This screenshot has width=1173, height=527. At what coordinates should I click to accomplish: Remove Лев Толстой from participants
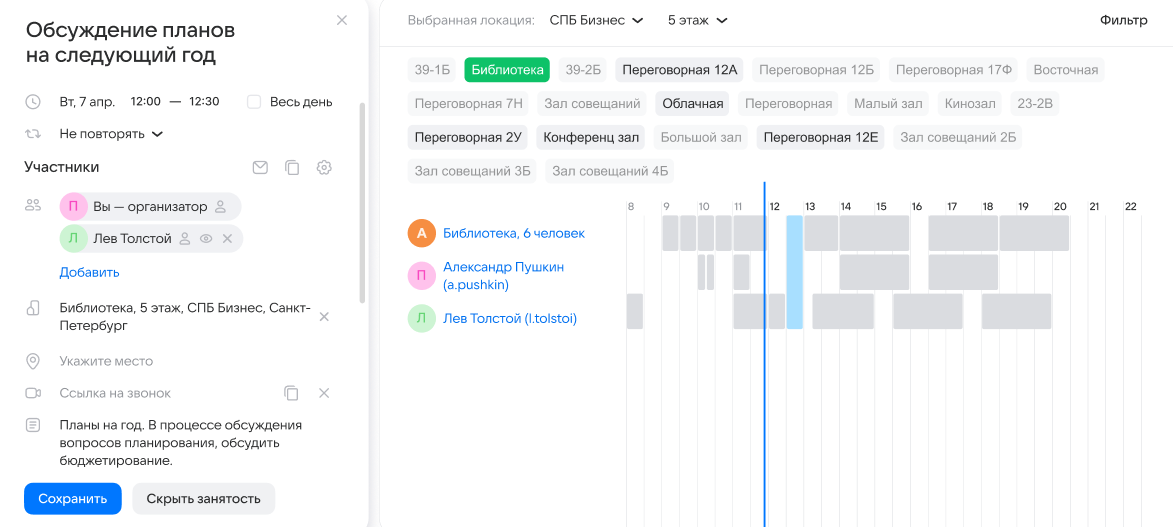coord(227,239)
